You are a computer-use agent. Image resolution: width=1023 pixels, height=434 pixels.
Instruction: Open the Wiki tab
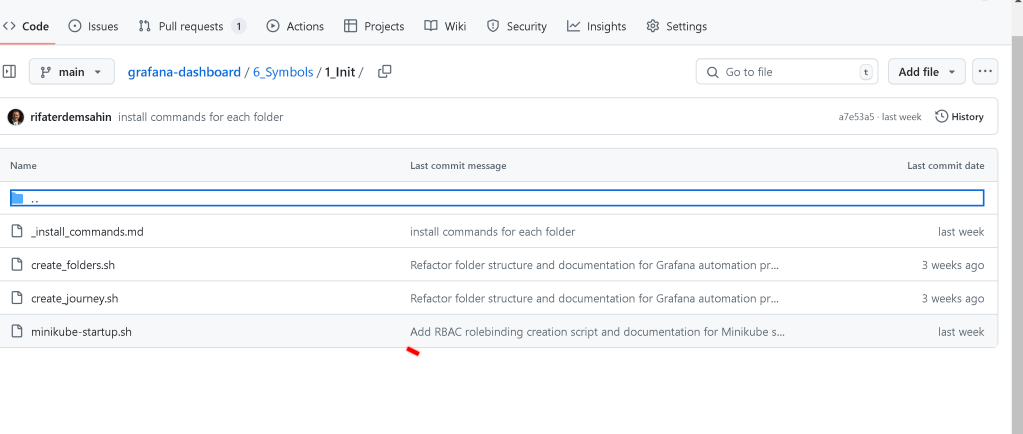(445, 26)
